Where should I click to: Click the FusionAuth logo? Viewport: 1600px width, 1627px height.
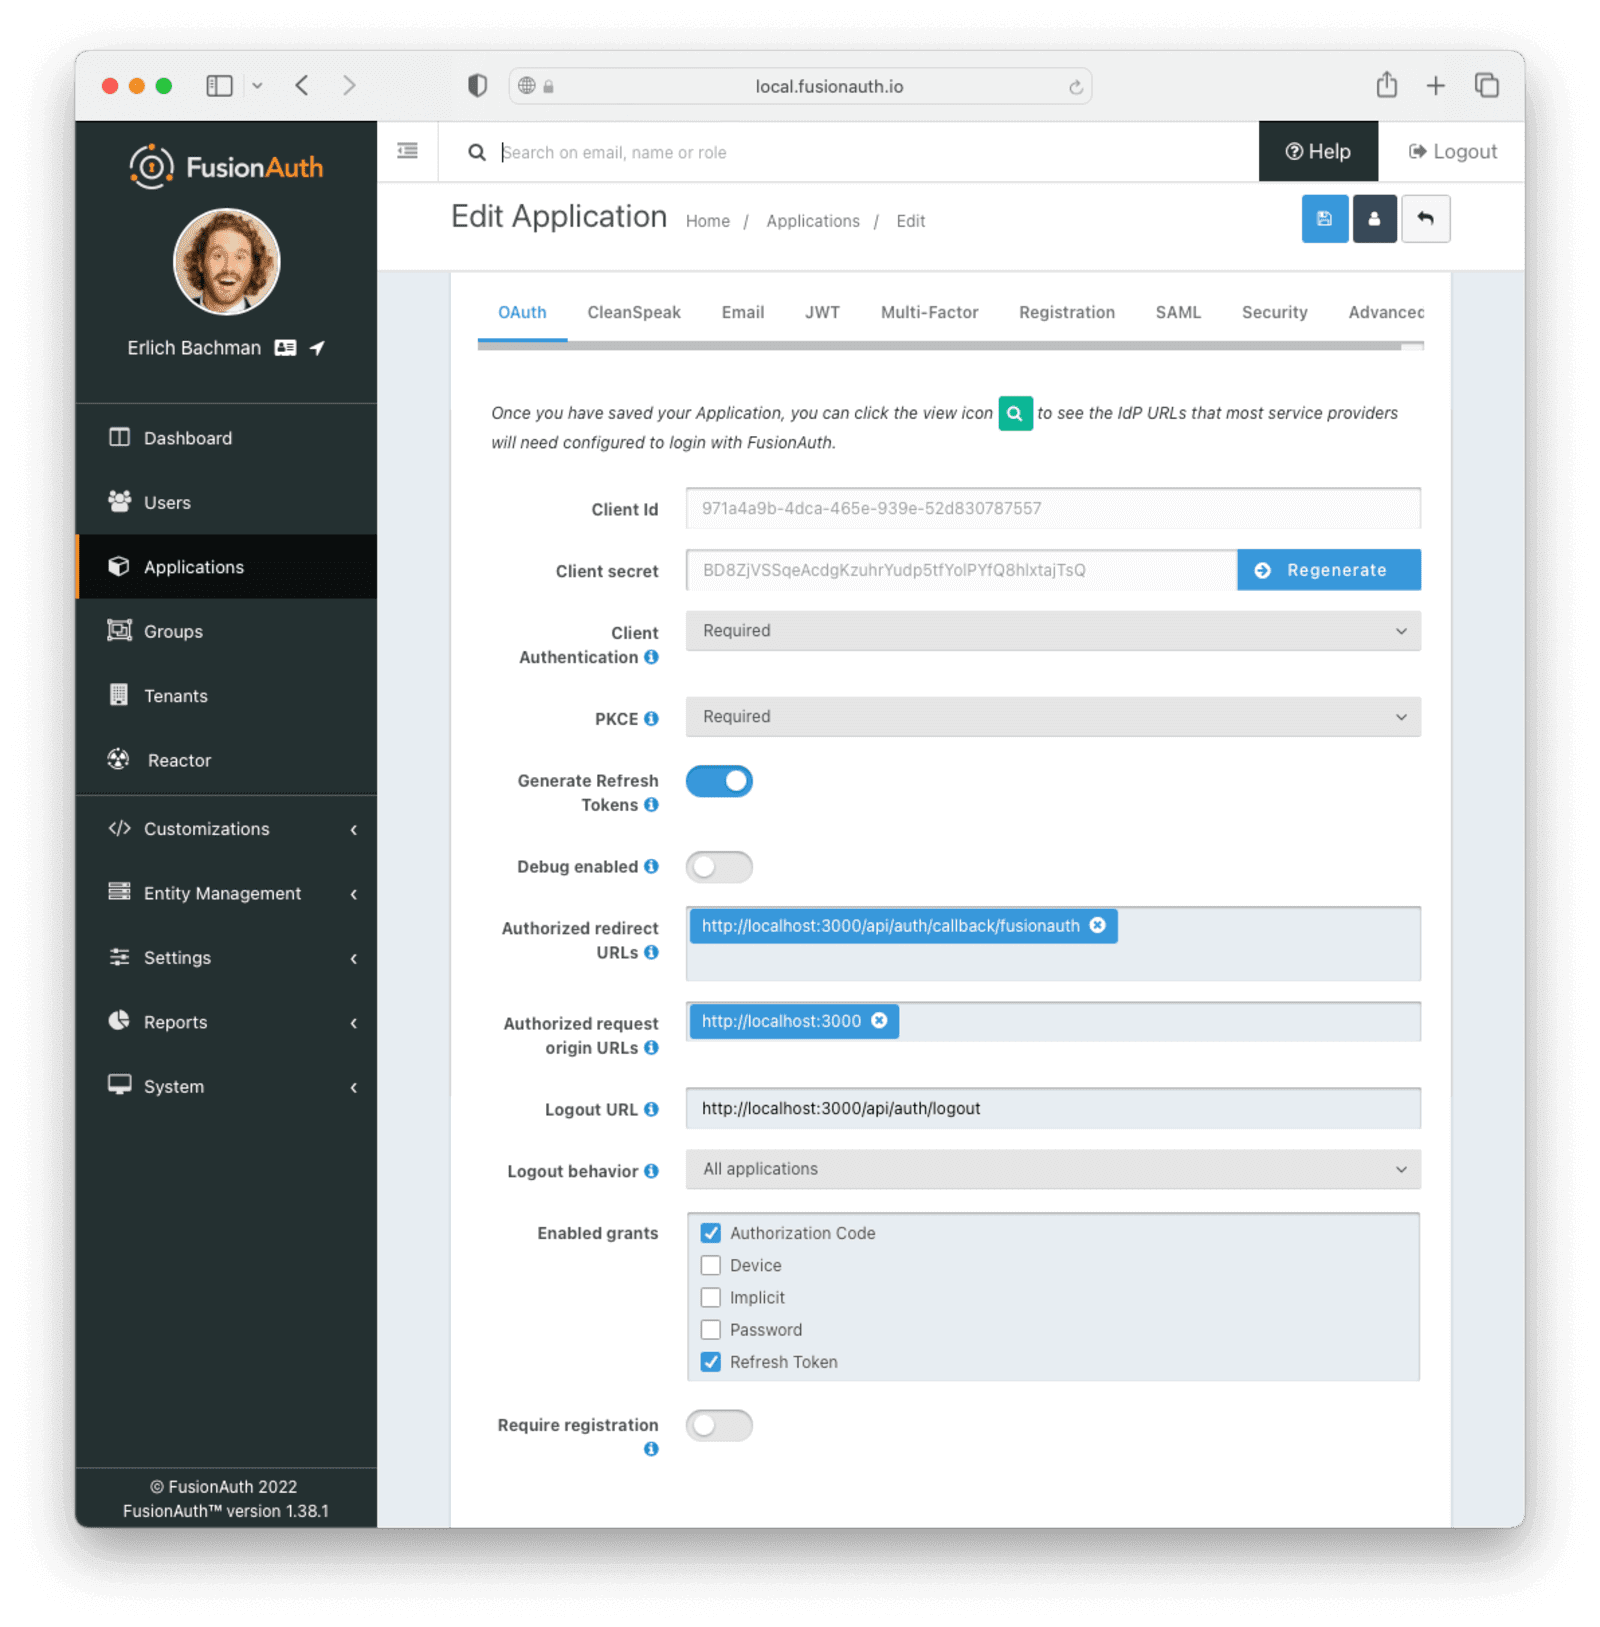226,167
